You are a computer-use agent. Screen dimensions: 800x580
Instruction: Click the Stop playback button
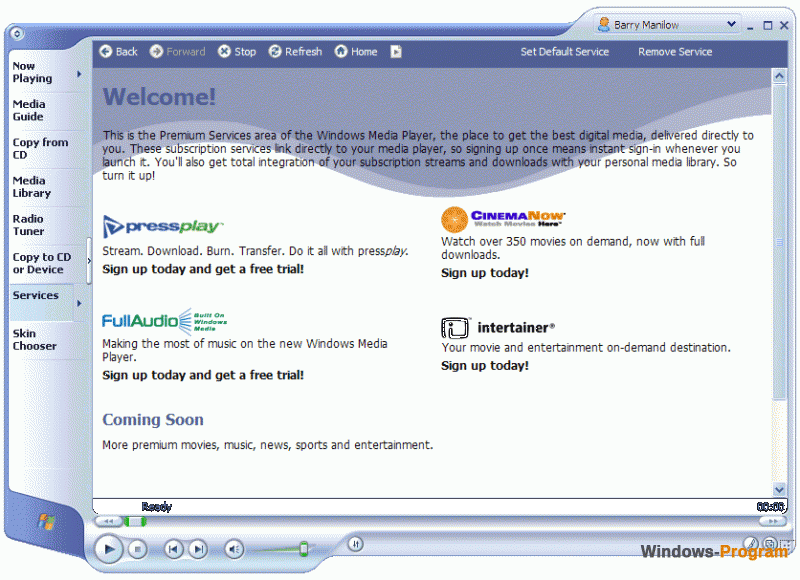click(137, 549)
